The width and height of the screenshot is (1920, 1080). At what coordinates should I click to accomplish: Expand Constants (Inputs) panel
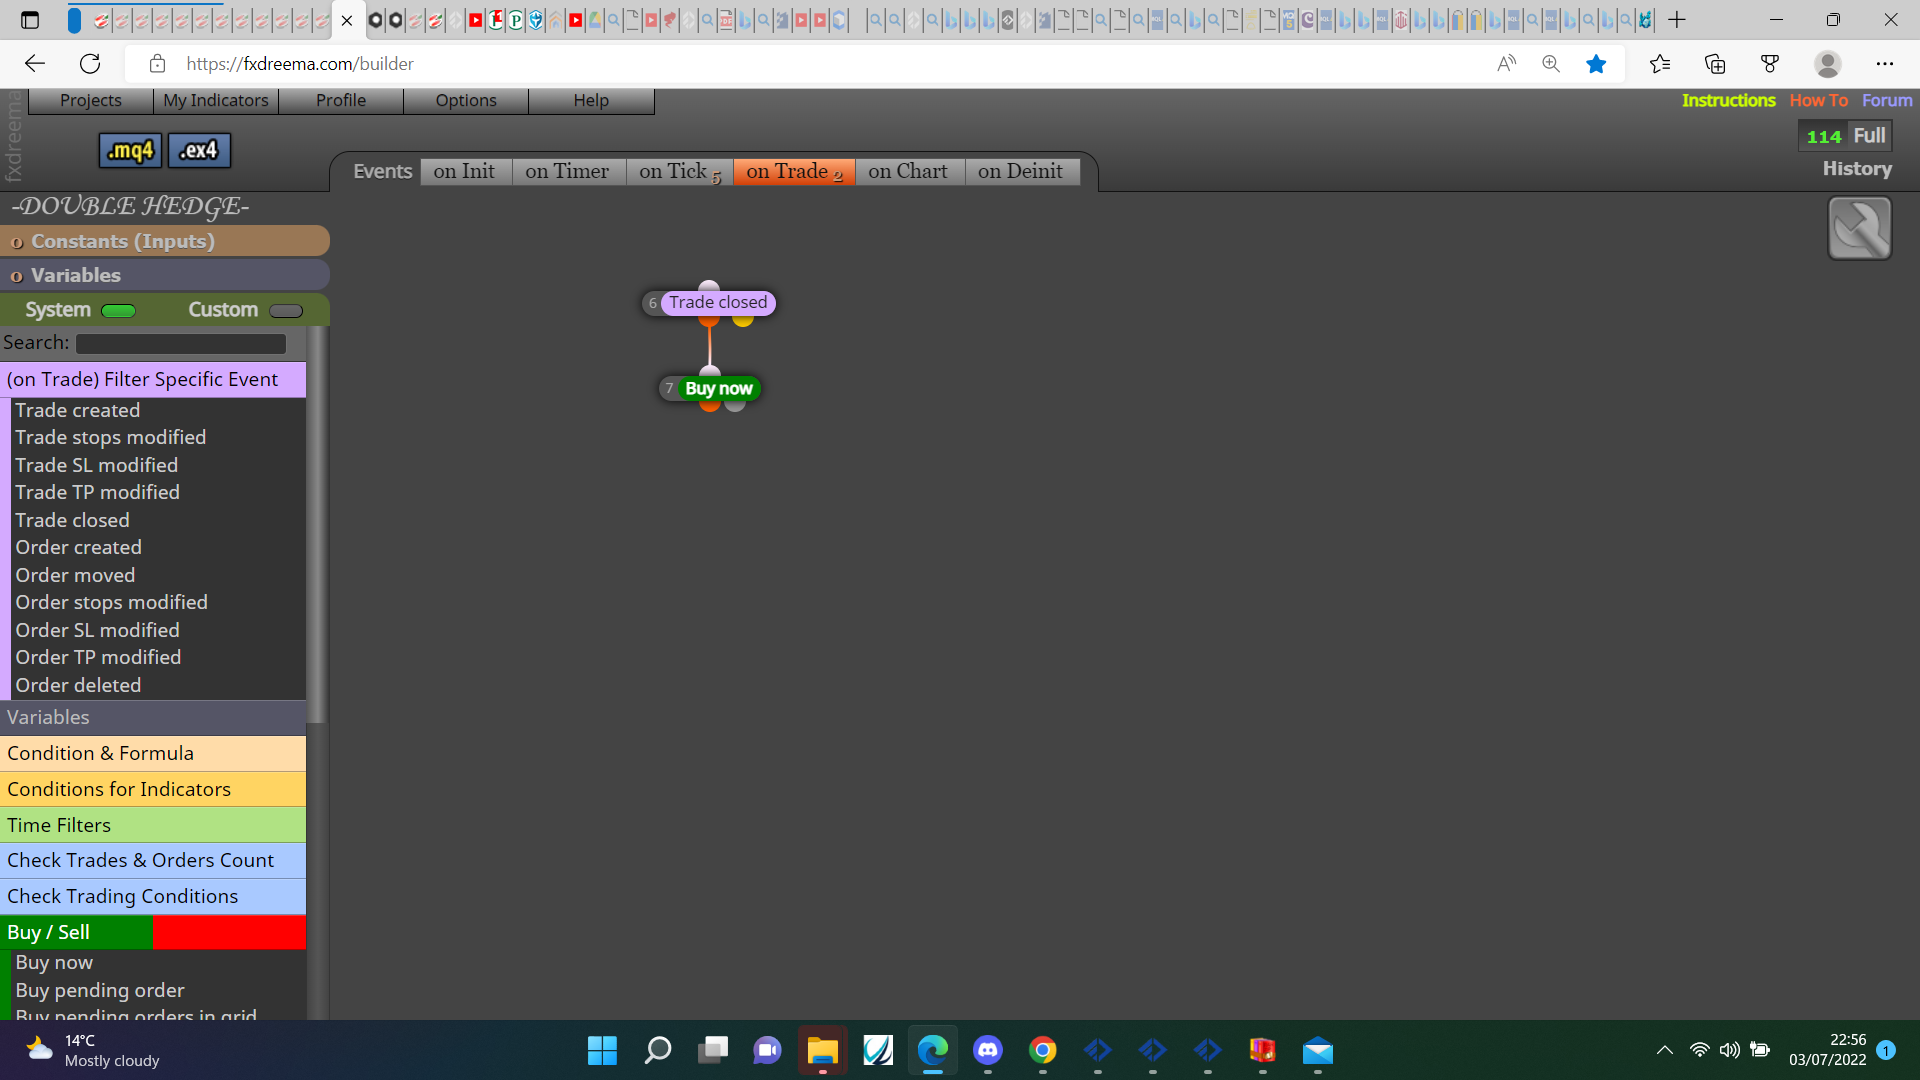pos(165,241)
